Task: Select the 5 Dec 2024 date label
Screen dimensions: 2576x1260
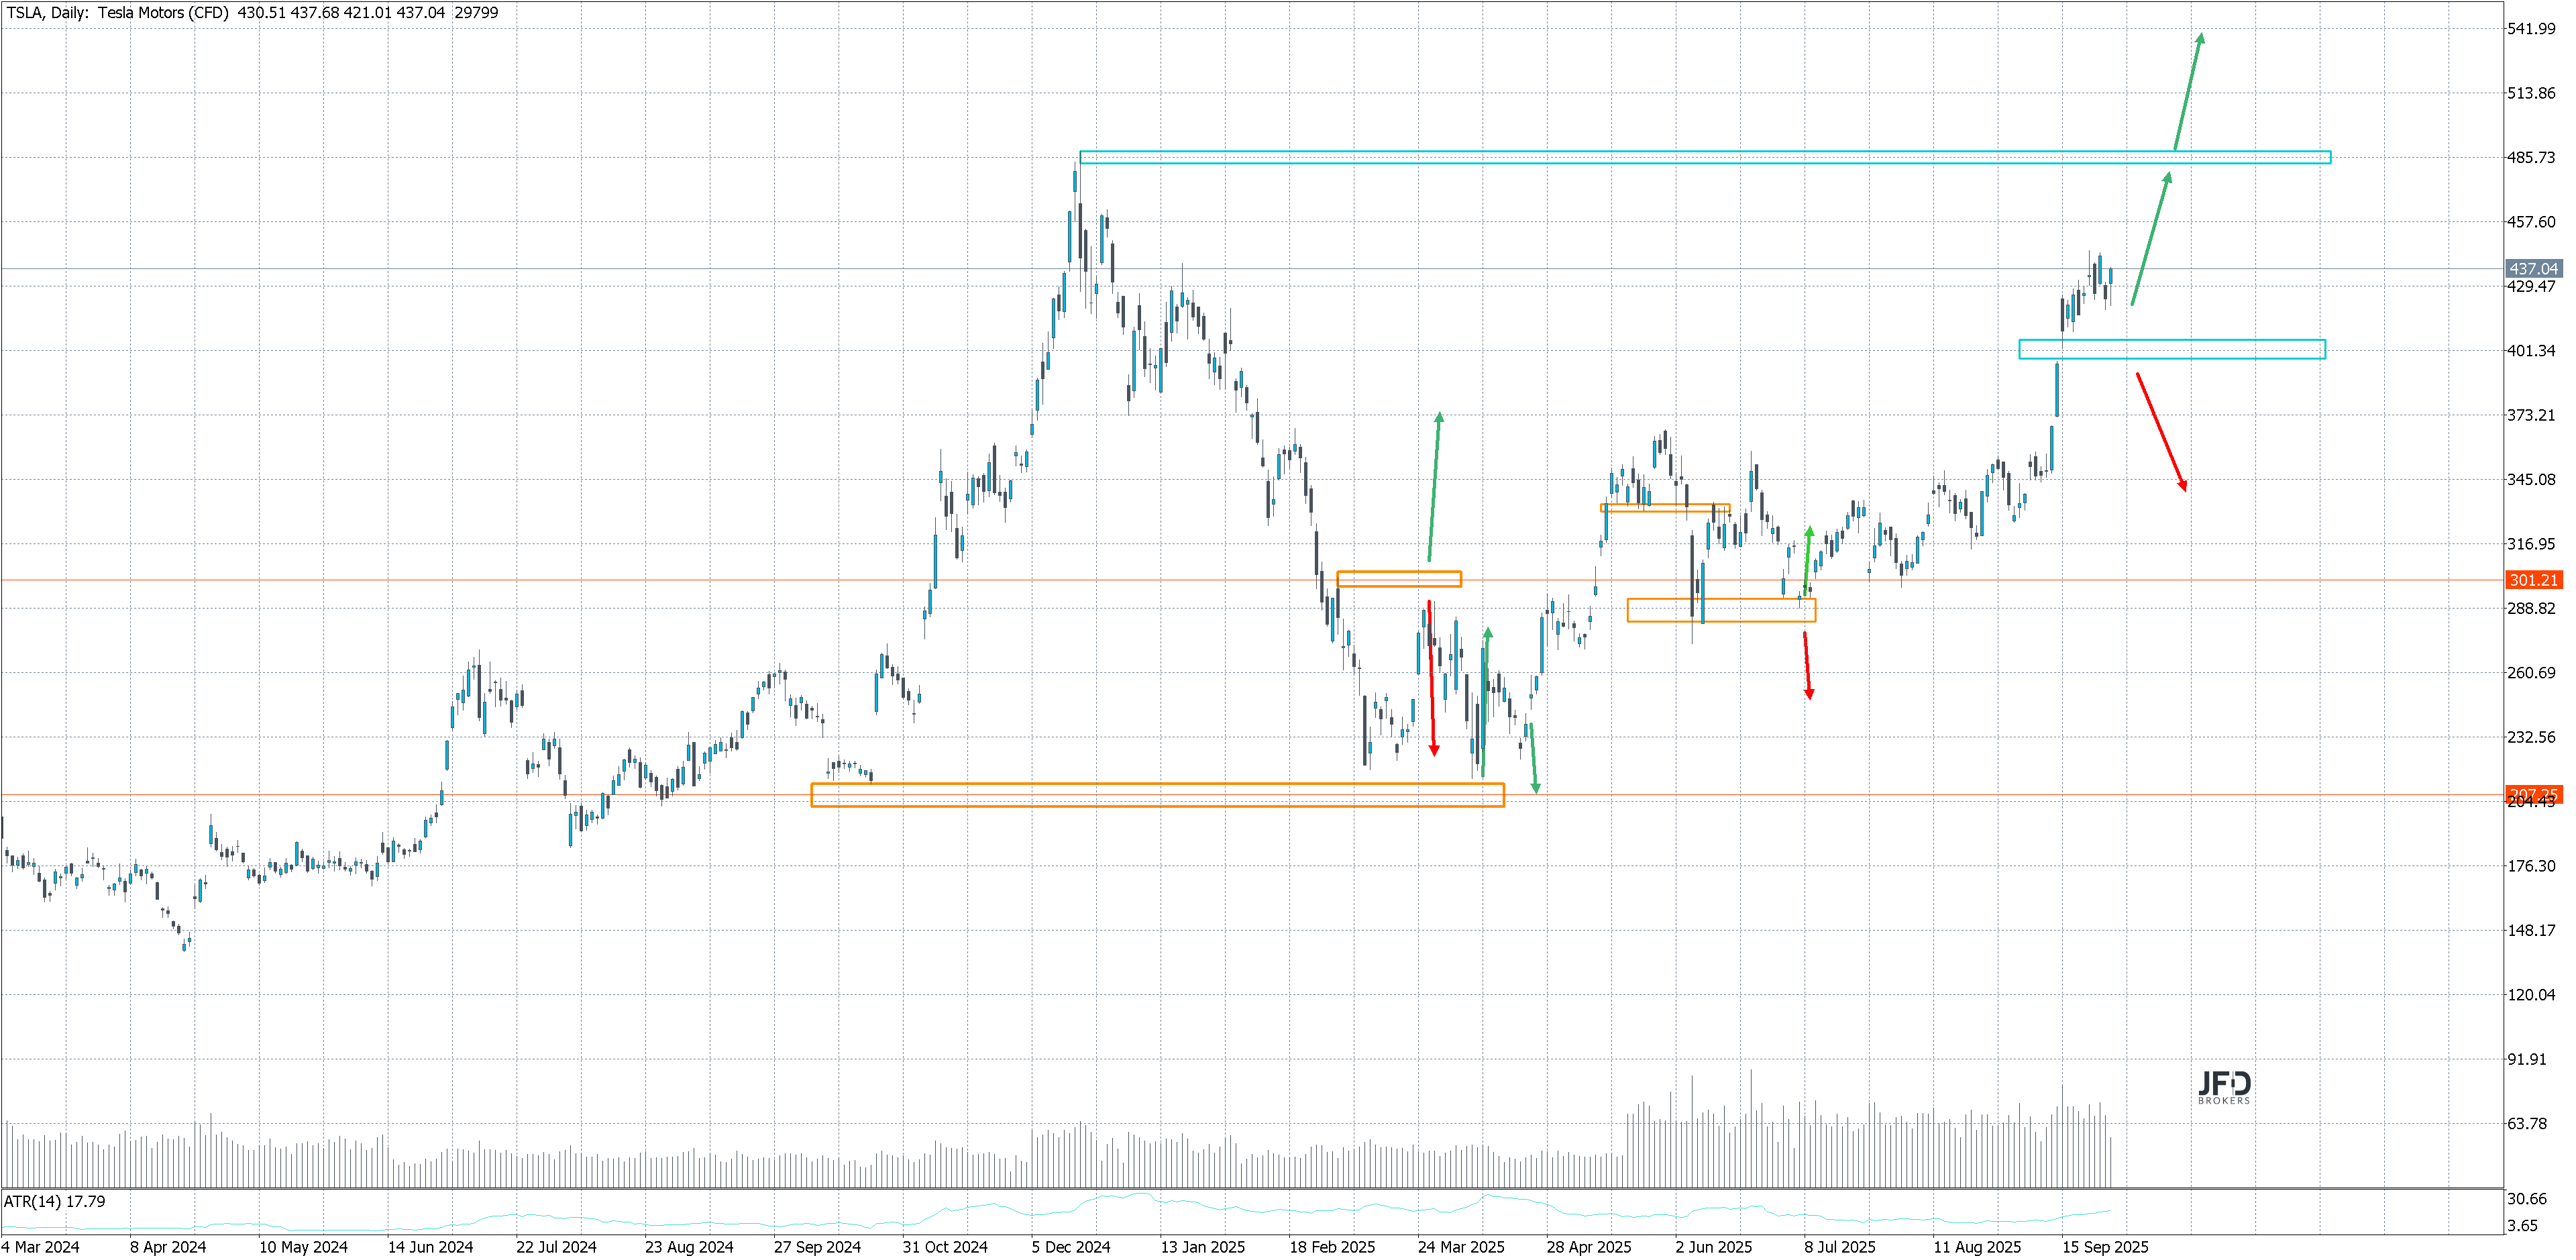Action: [1071, 1247]
